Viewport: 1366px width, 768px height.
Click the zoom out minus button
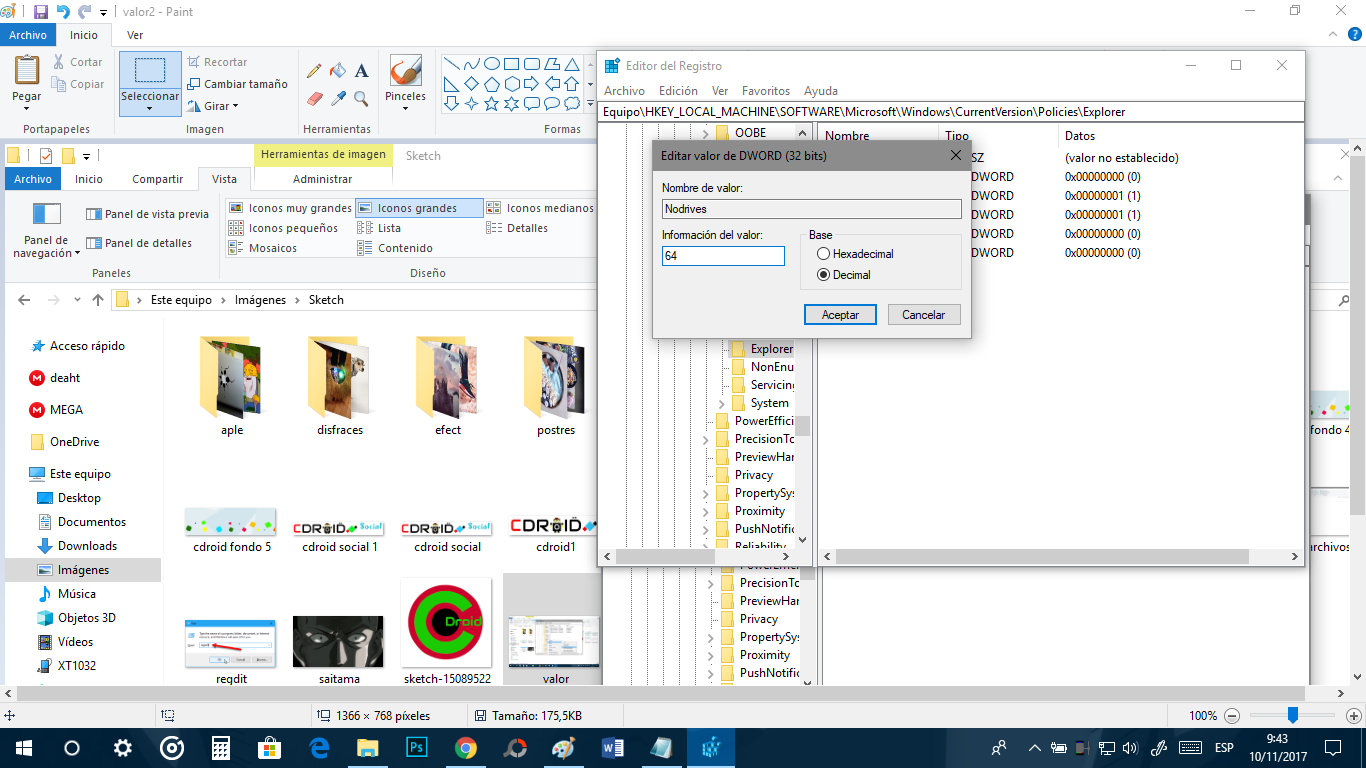[x=1232, y=716]
